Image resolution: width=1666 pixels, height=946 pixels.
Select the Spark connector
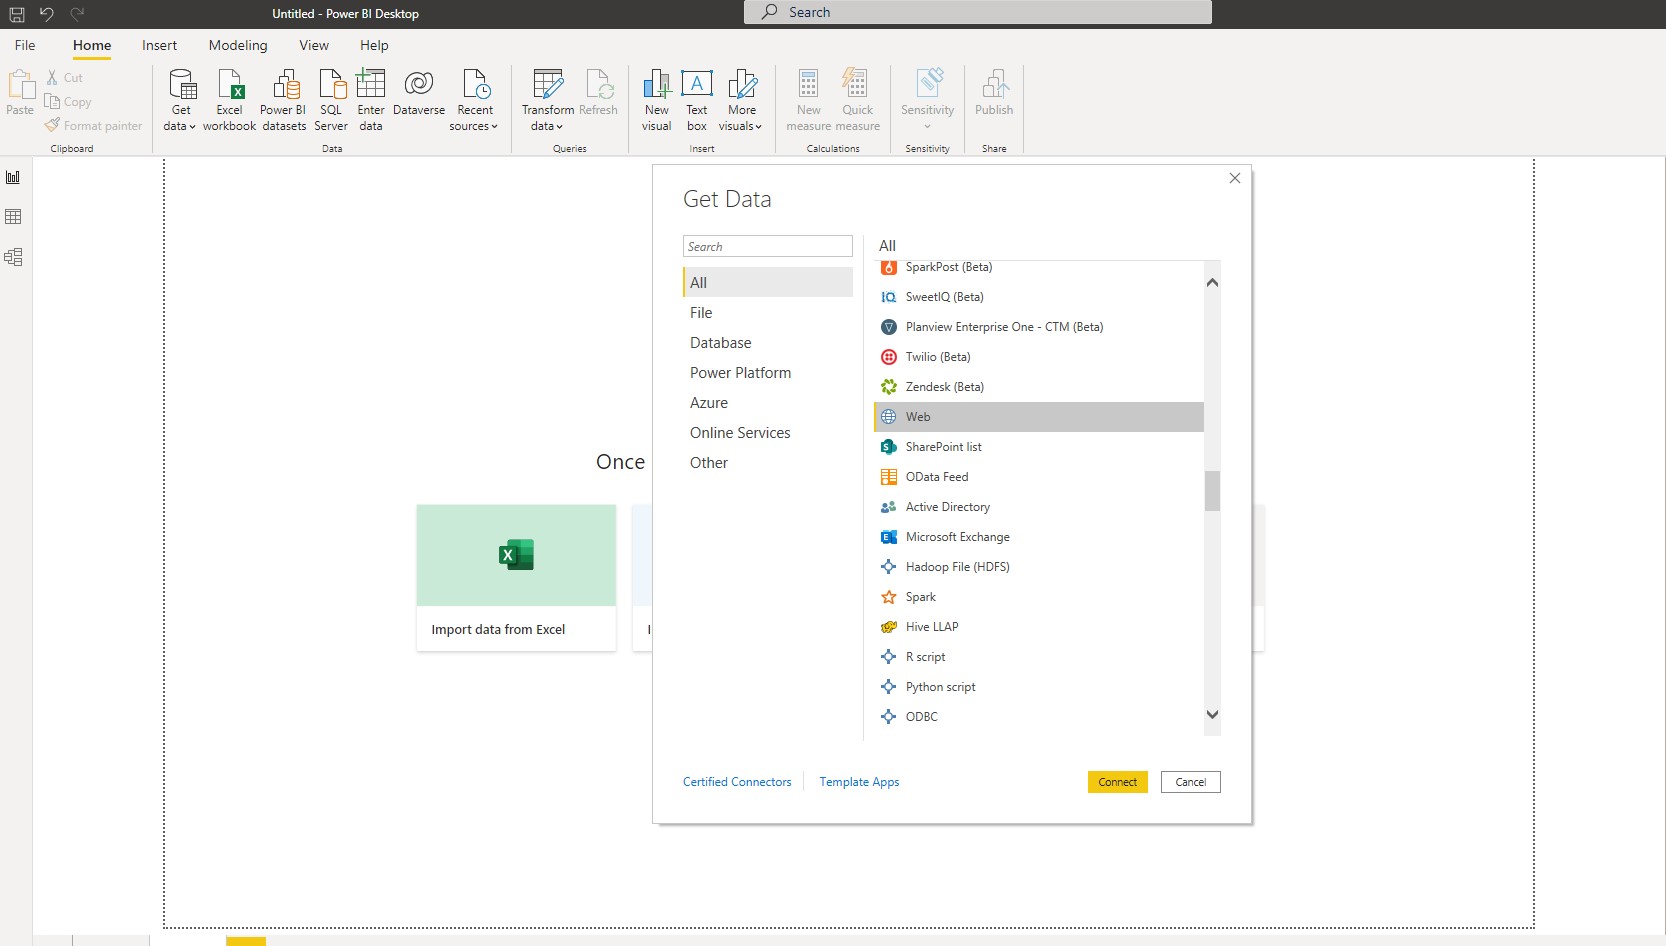pyautogui.click(x=1039, y=597)
